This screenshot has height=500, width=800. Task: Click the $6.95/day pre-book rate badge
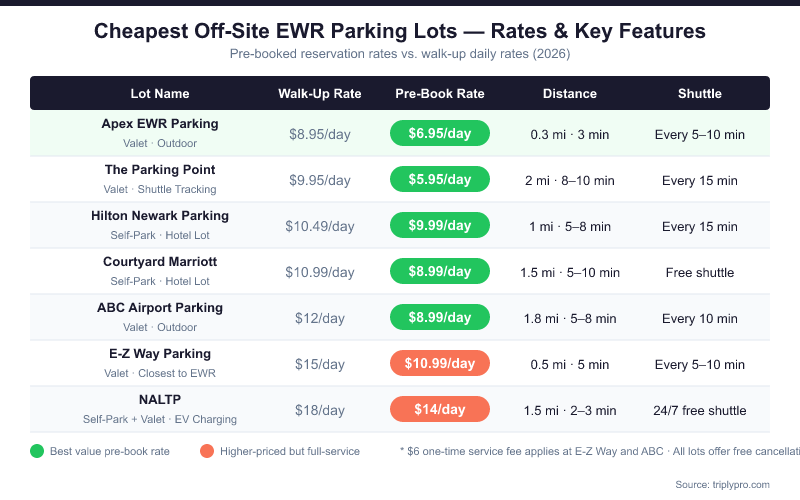[440, 134]
